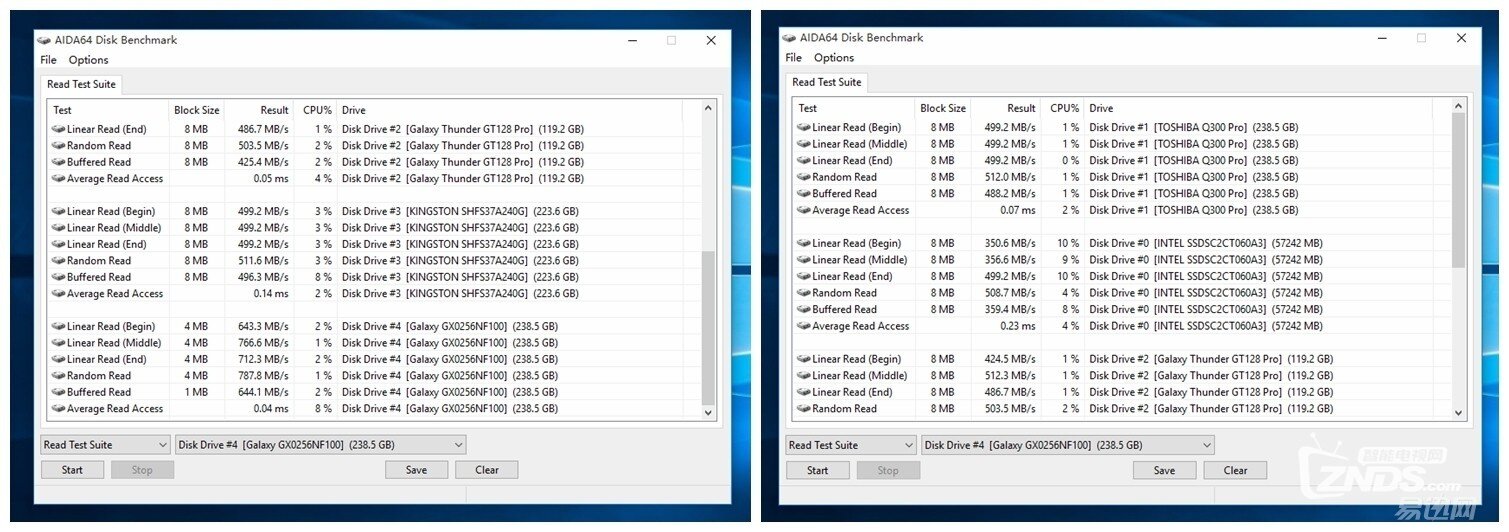Click the 0.23 ms result cell
This screenshot has width=1509, height=532.
pos(1018,326)
